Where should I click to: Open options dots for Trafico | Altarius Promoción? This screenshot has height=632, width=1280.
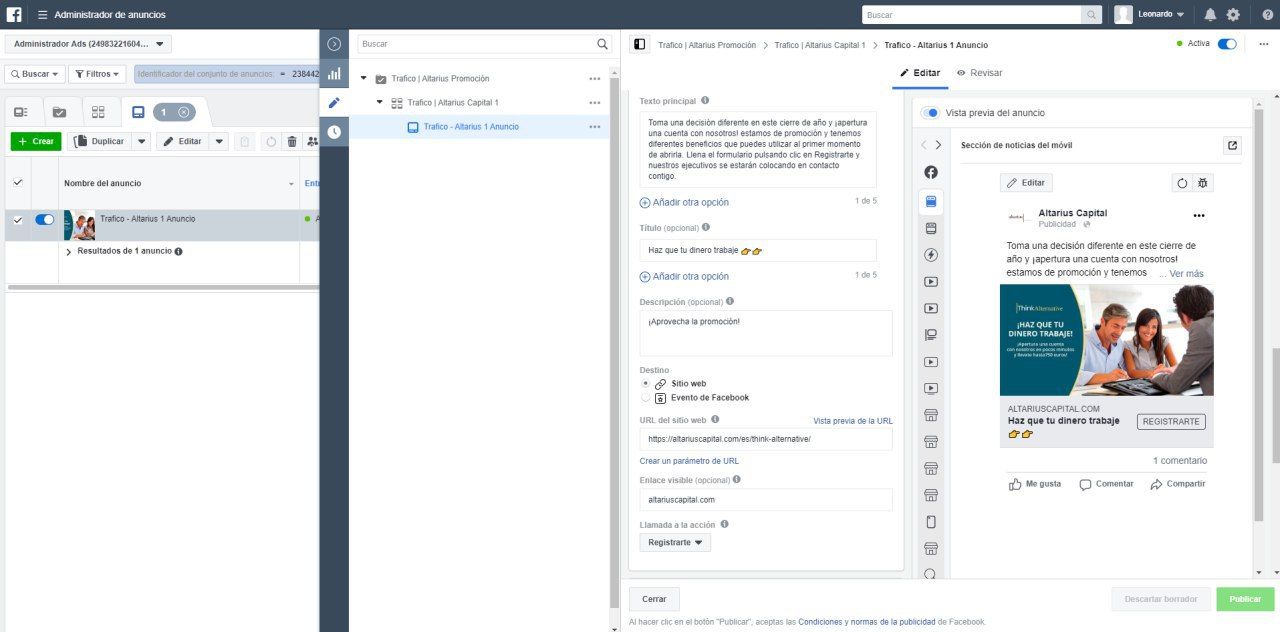click(x=595, y=79)
